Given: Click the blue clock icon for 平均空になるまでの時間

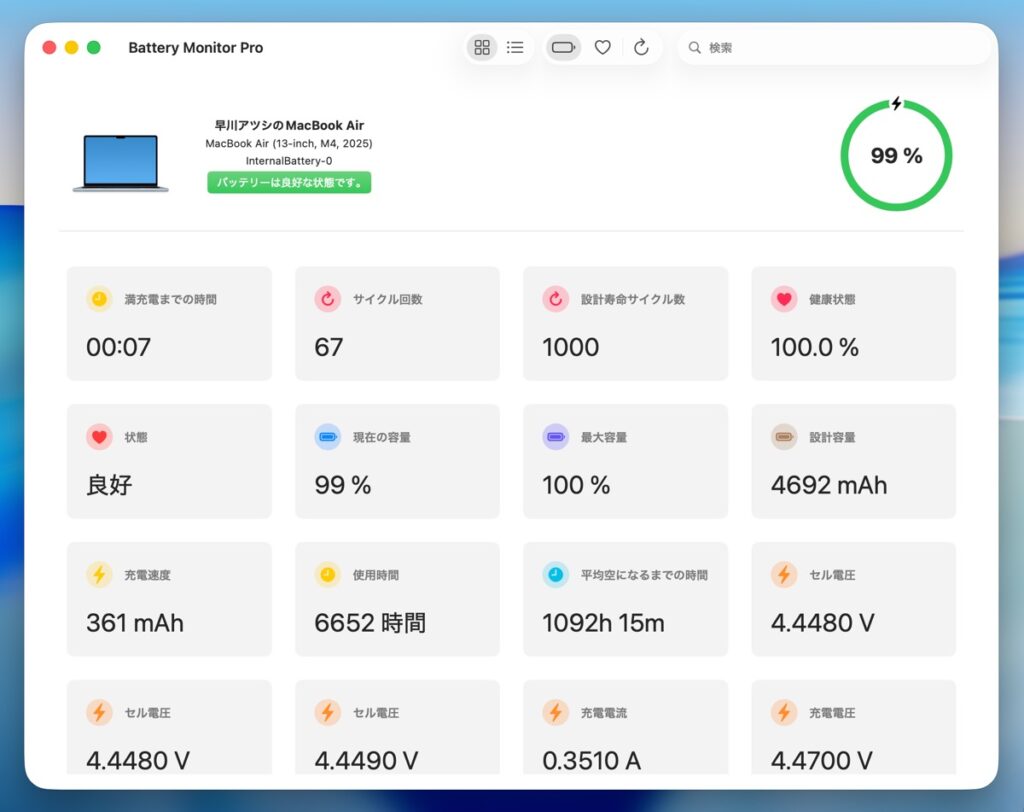Looking at the screenshot, I should coord(555,575).
